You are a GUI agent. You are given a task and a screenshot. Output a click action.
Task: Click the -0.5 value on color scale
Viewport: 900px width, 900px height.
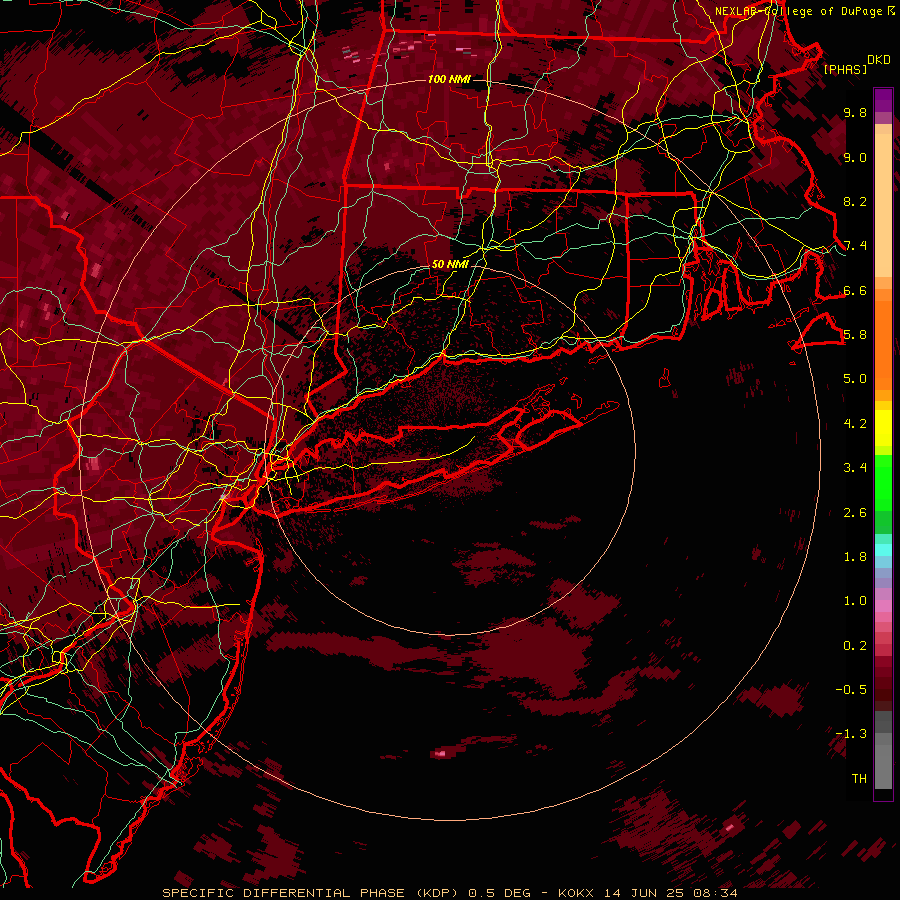coord(851,690)
